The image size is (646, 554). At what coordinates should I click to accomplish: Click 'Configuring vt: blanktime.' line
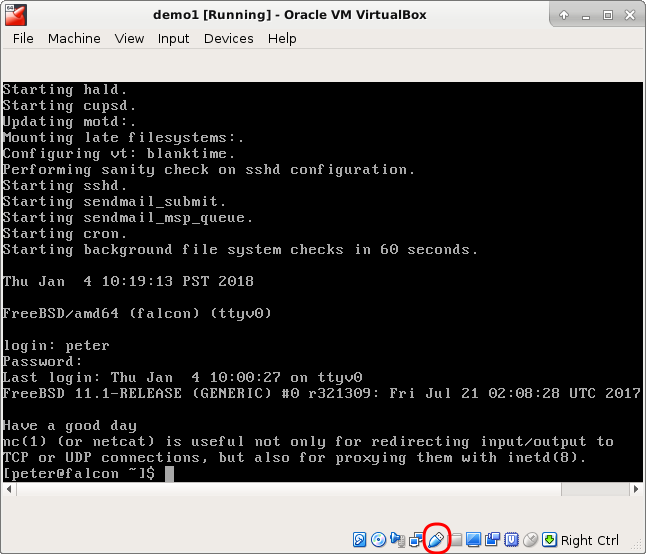click(x=119, y=154)
